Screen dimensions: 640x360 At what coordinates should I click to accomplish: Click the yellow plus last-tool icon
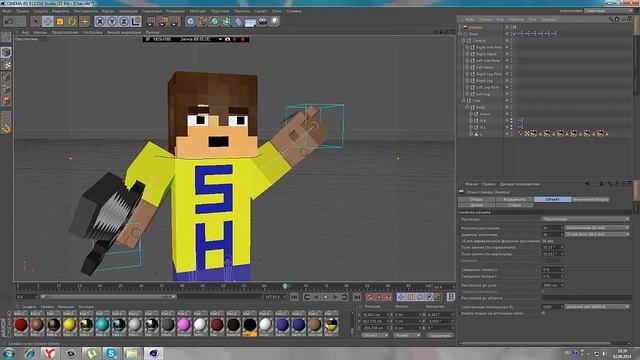pyautogui.click(x=84, y=21)
